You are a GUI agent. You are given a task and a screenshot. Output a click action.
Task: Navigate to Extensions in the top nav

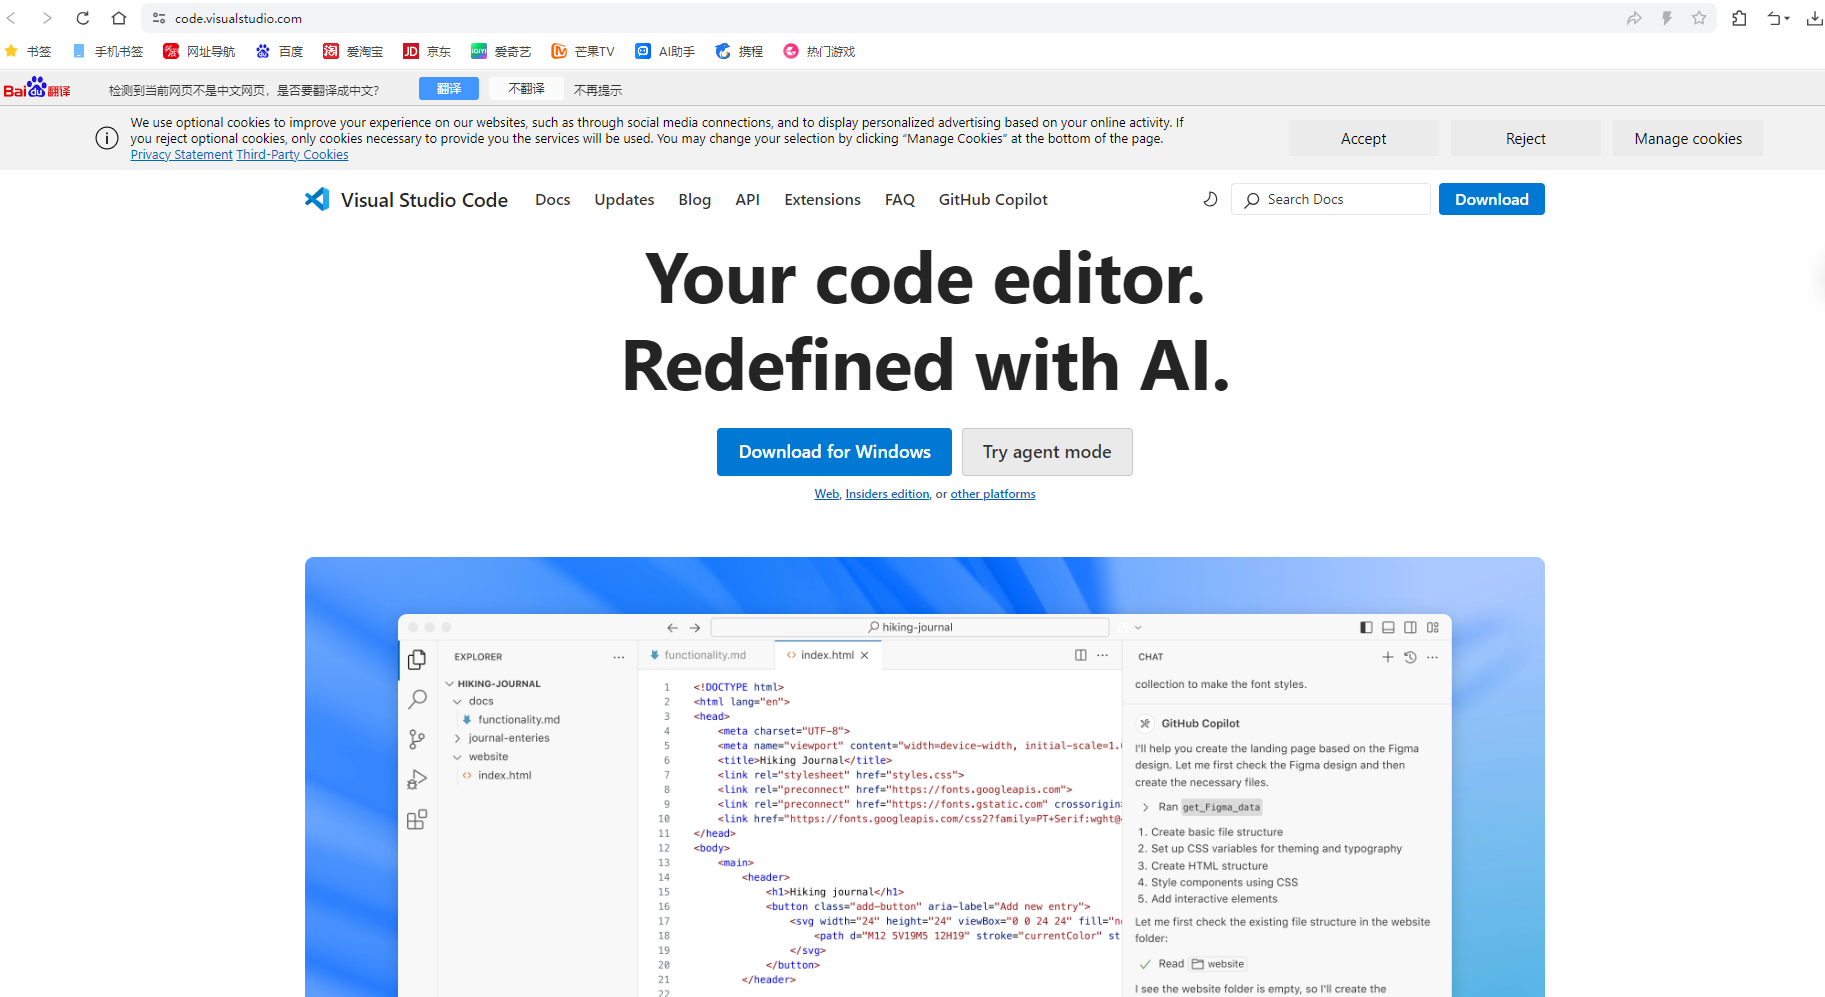click(823, 200)
